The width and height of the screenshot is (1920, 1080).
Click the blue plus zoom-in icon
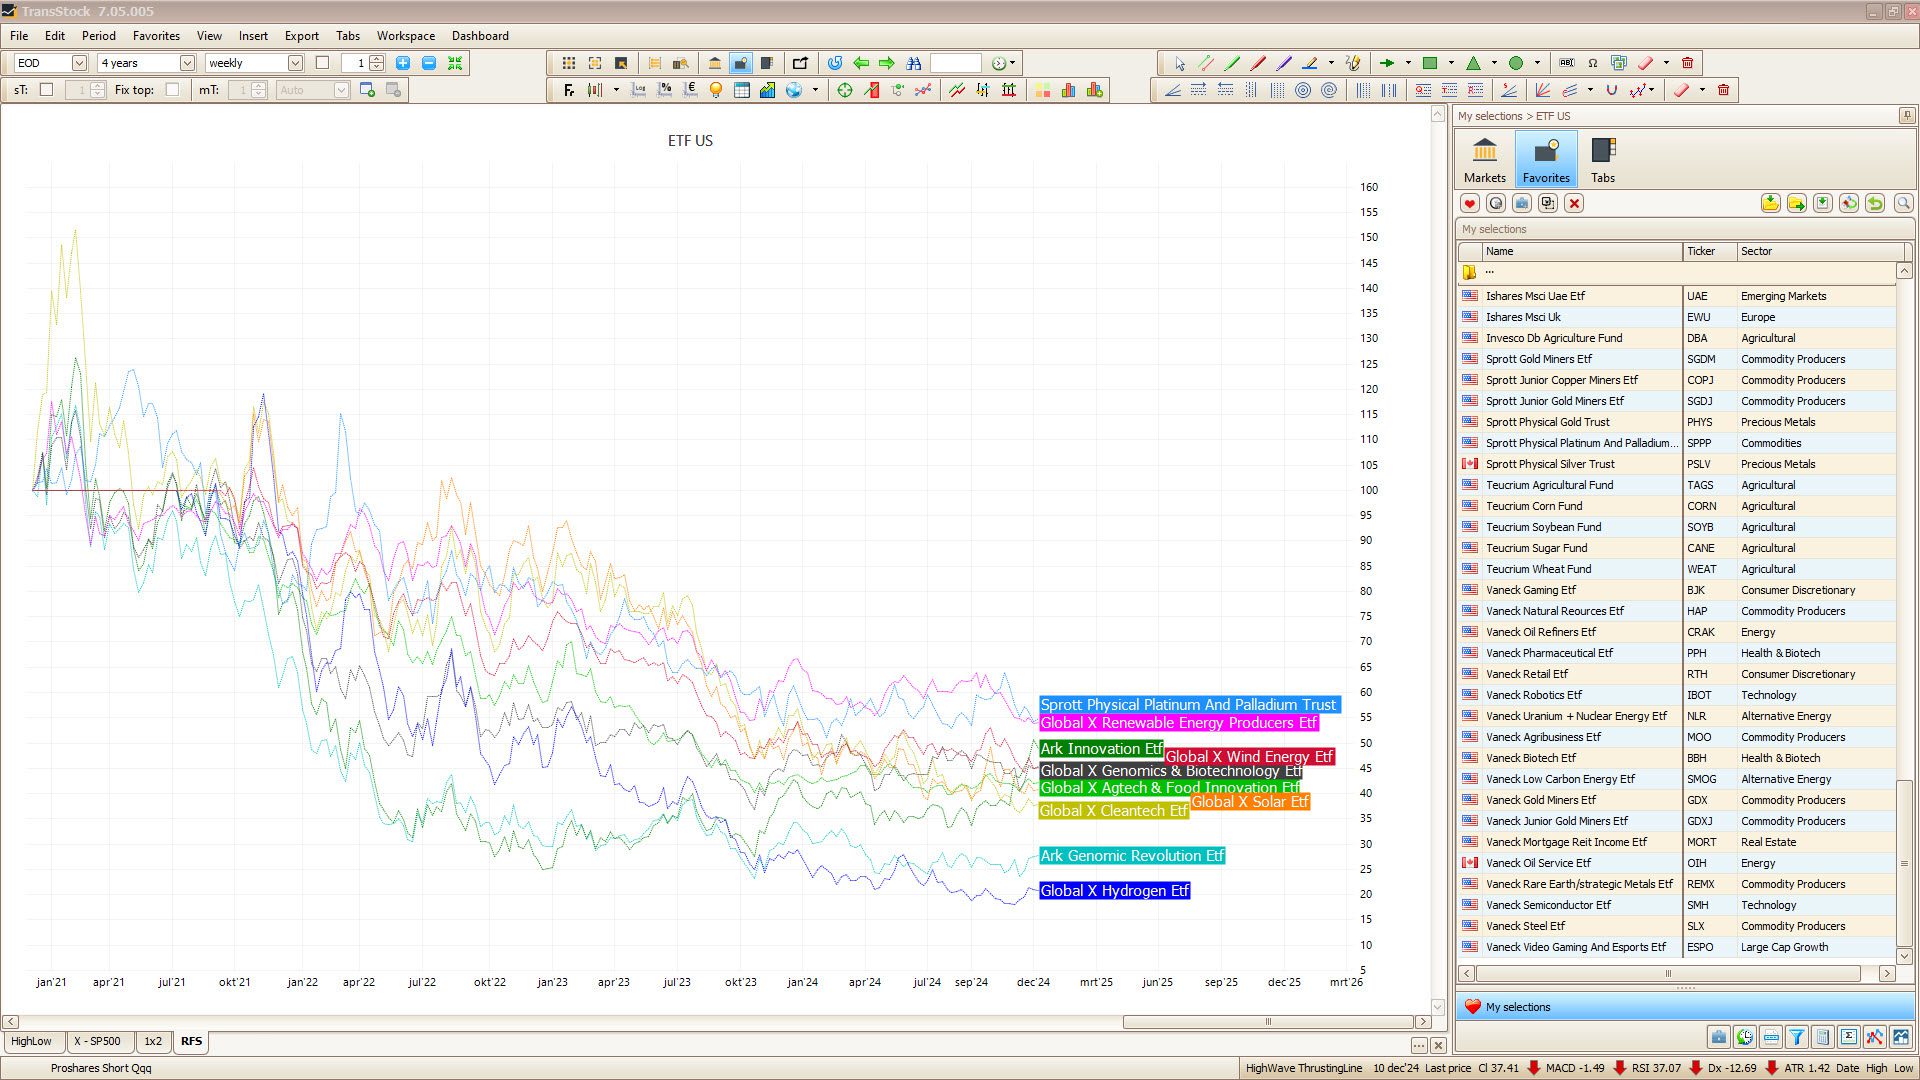click(403, 63)
